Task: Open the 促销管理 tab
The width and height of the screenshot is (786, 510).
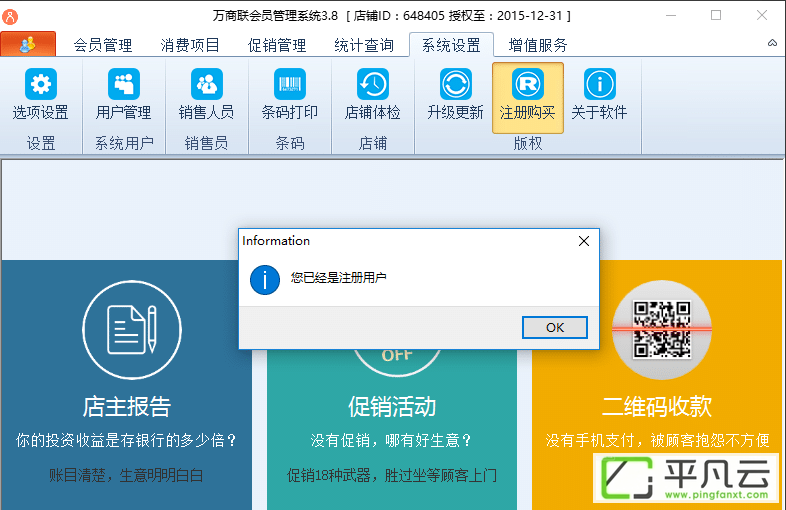Action: 277,45
